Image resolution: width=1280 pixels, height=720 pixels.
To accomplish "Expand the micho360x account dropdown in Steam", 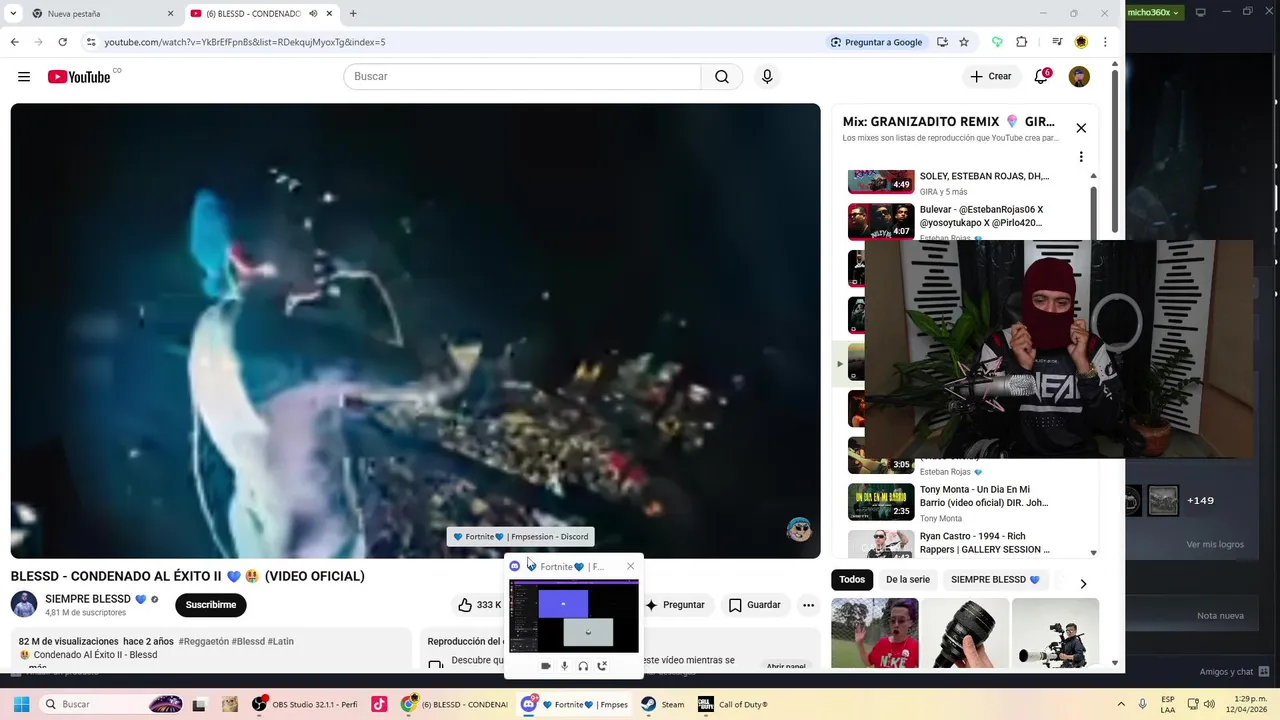I will click(x=1154, y=12).
